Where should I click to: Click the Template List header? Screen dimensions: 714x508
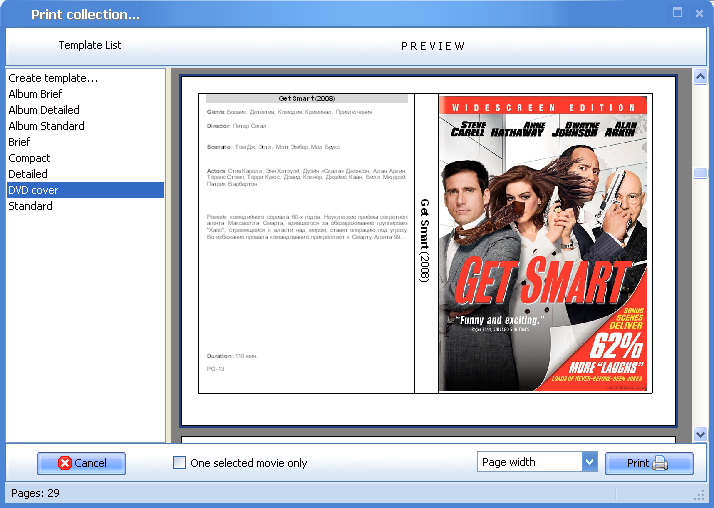pyautogui.click(x=90, y=45)
